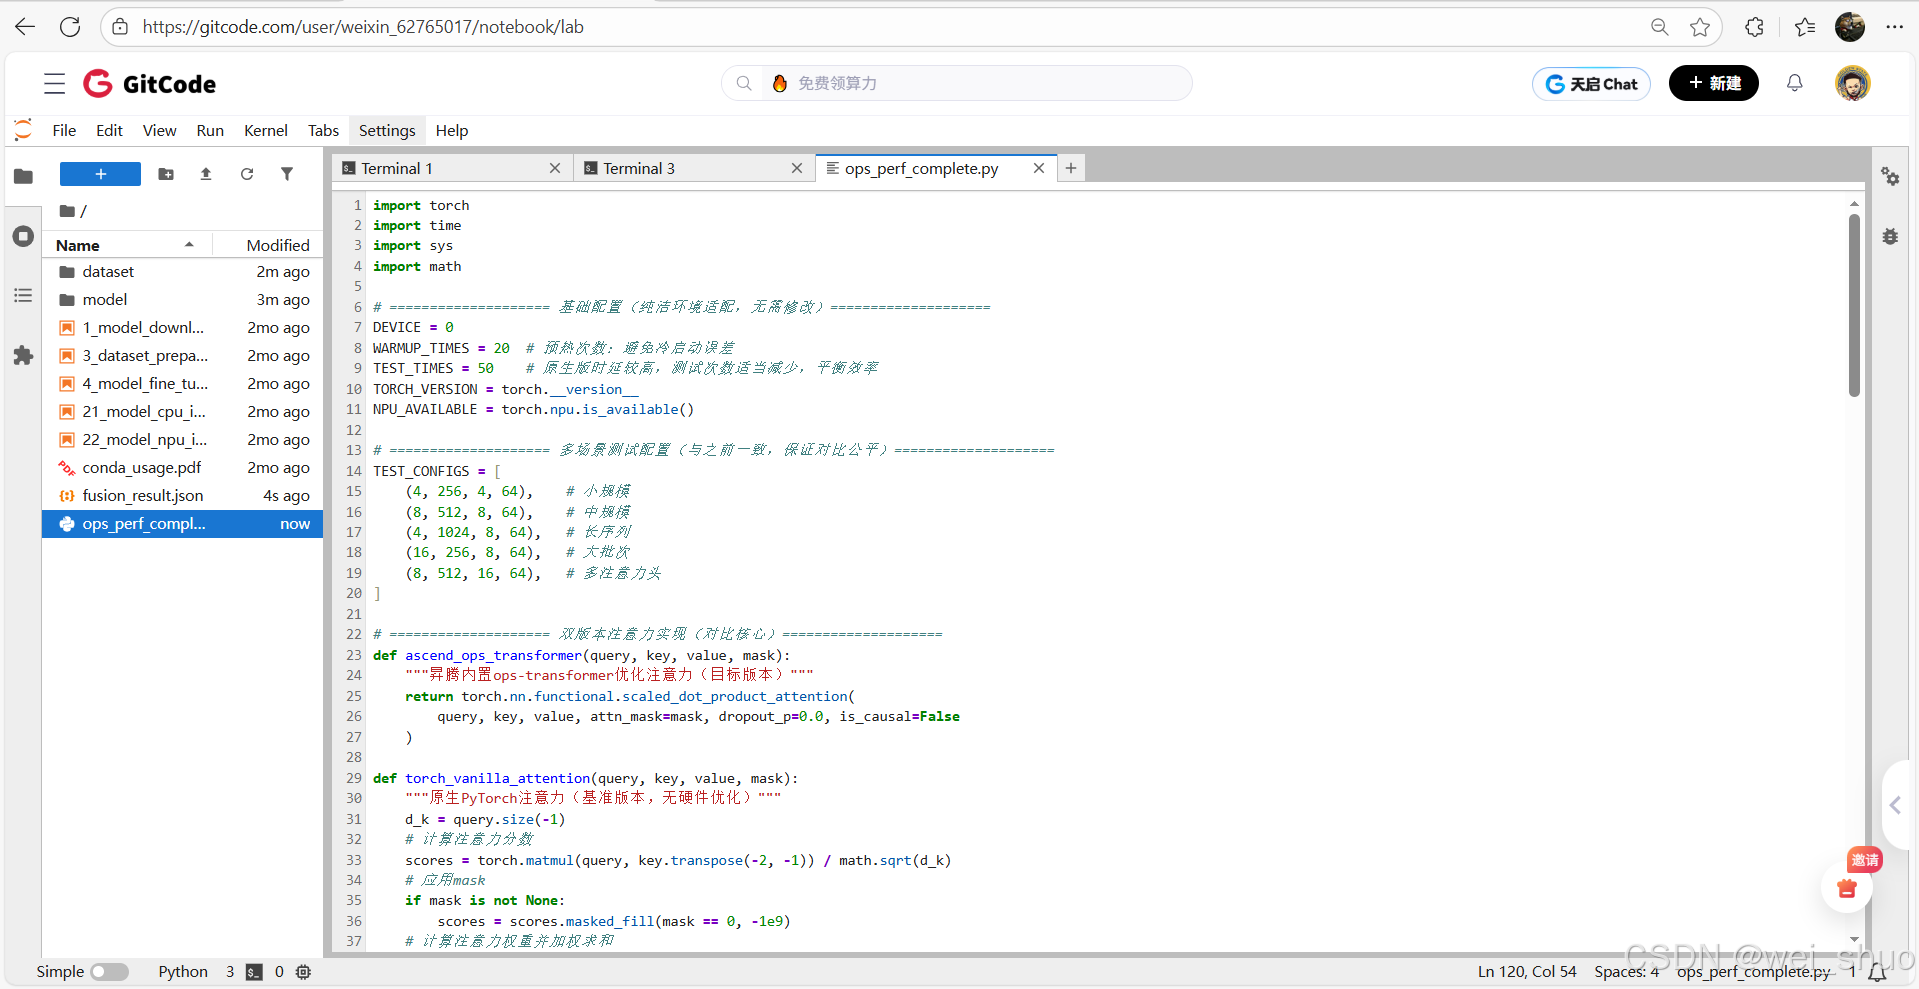This screenshot has height=989, width=1919.
Task: Open the running terminals and kernels panel
Action: click(x=23, y=237)
